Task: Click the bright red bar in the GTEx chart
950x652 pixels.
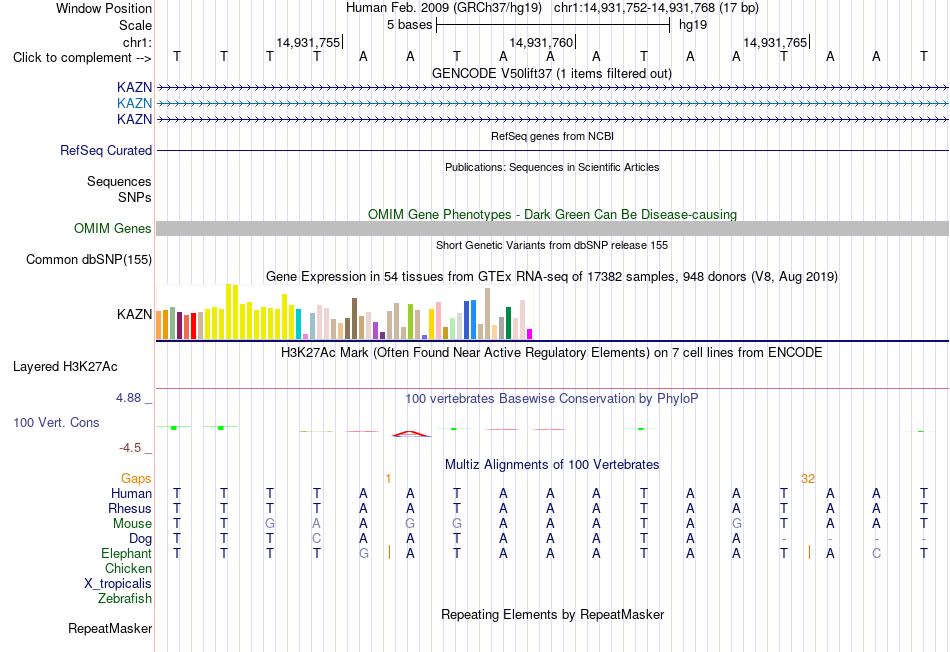Action: click(x=193, y=326)
